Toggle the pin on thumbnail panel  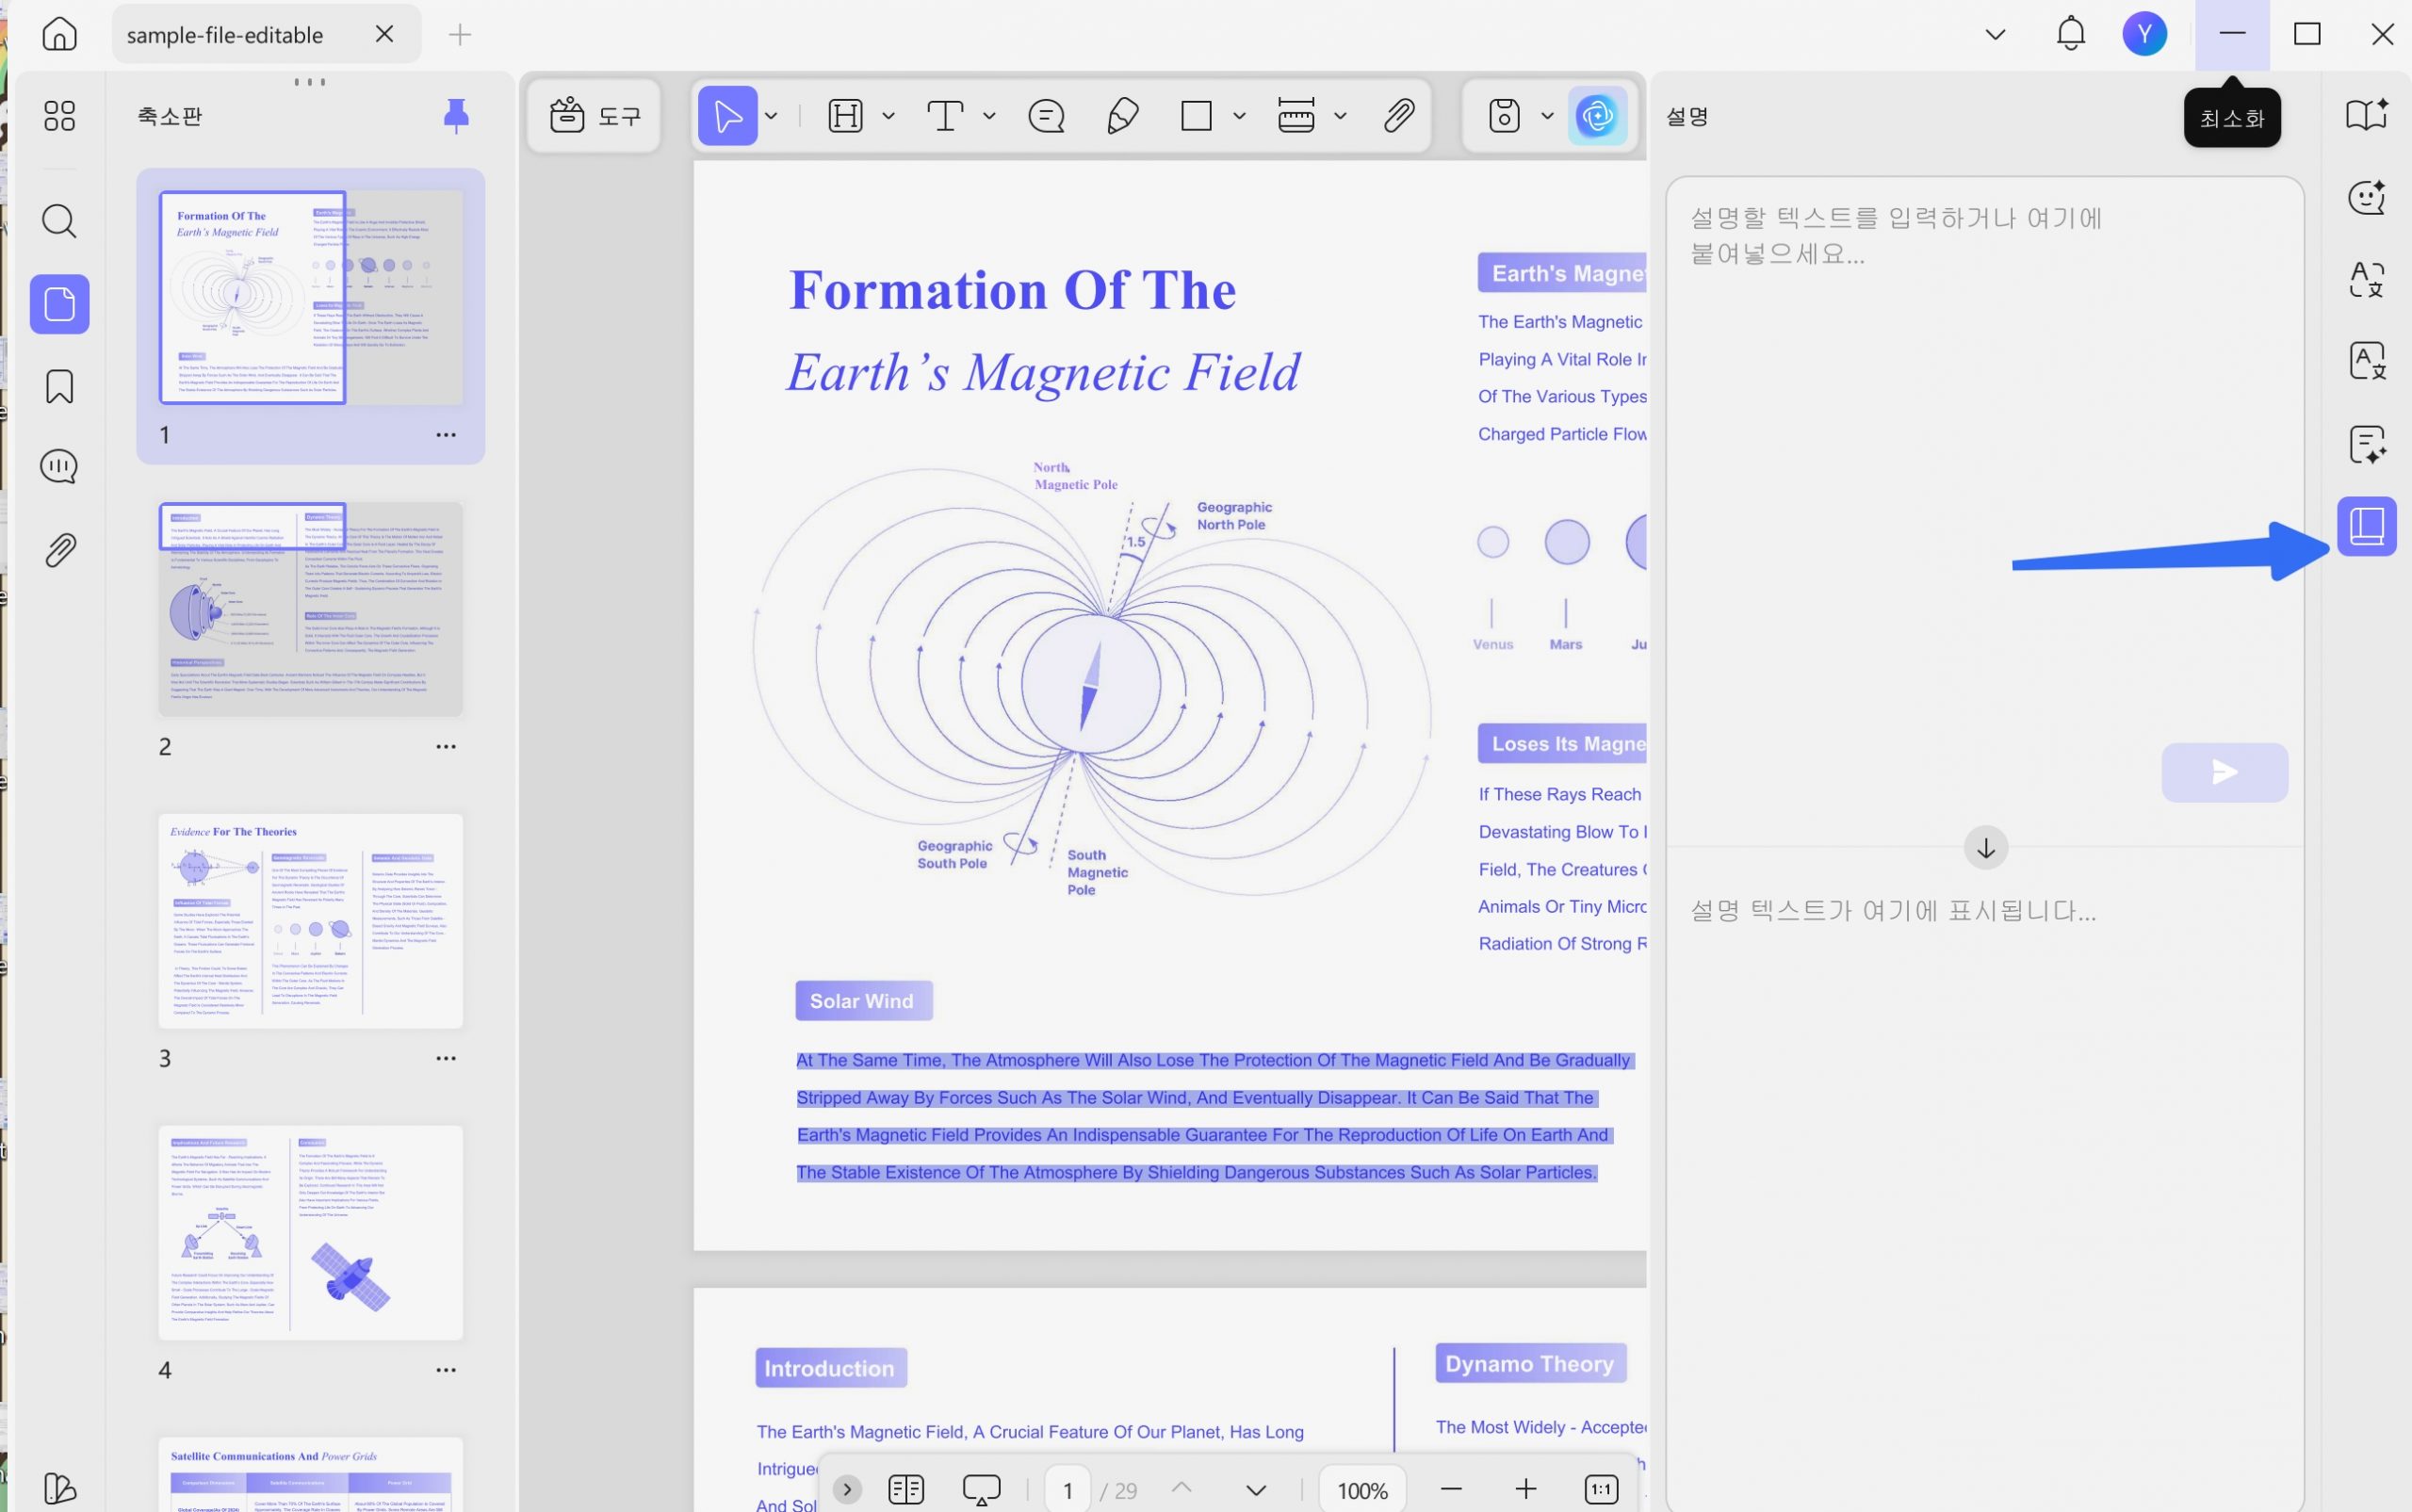[x=456, y=116]
